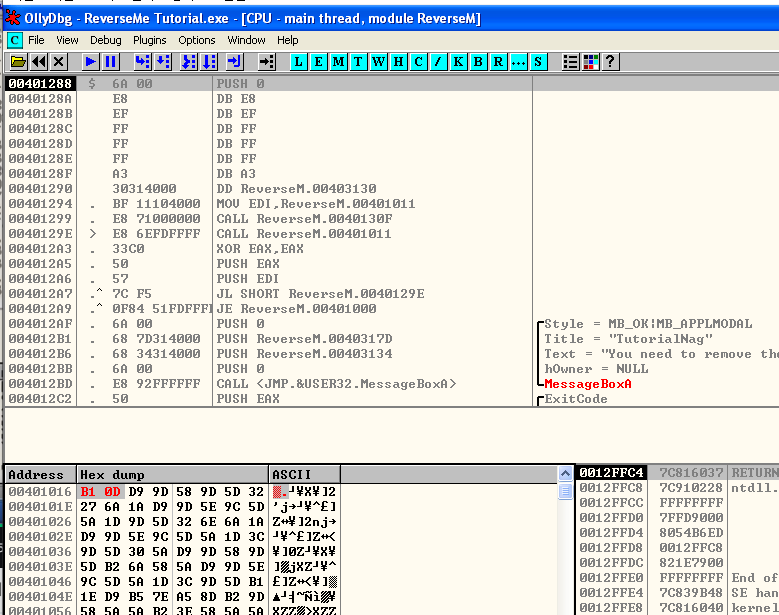Click the dump pane scroll up arrow
The width and height of the screenshot is (779, 615).
point(565,474)
